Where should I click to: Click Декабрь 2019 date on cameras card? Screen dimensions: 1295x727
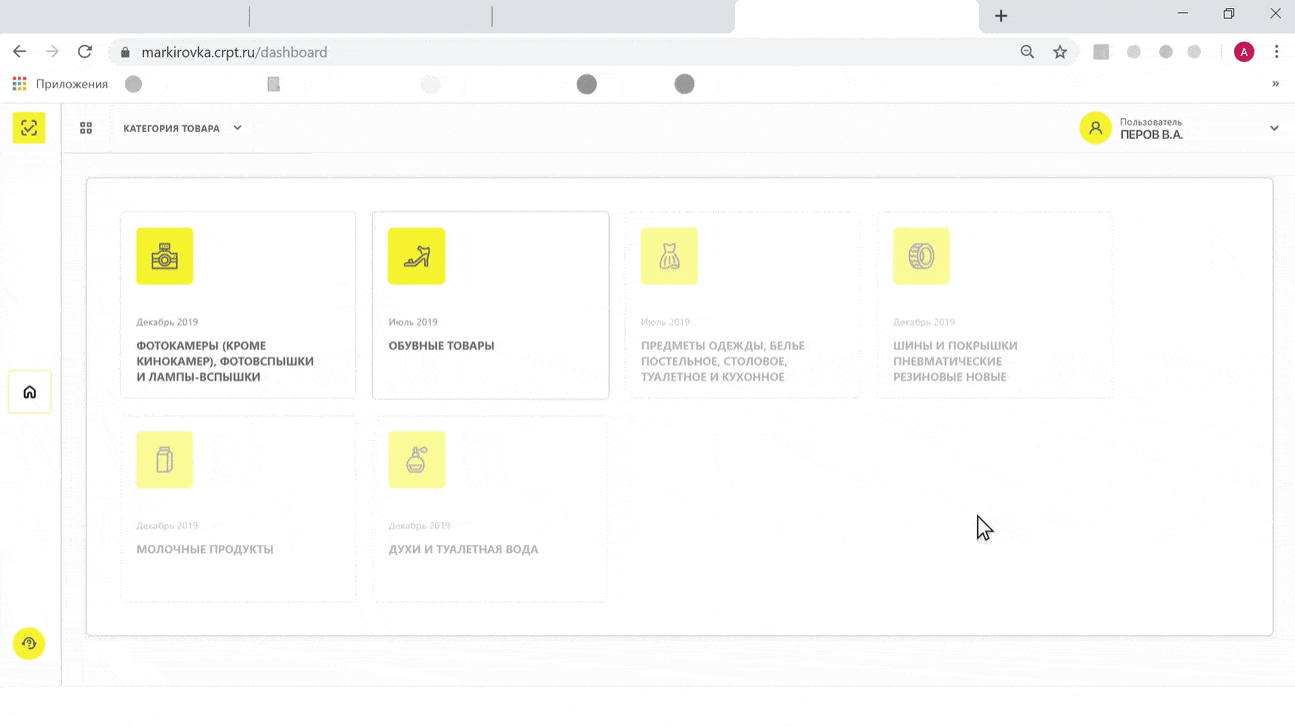167,322
